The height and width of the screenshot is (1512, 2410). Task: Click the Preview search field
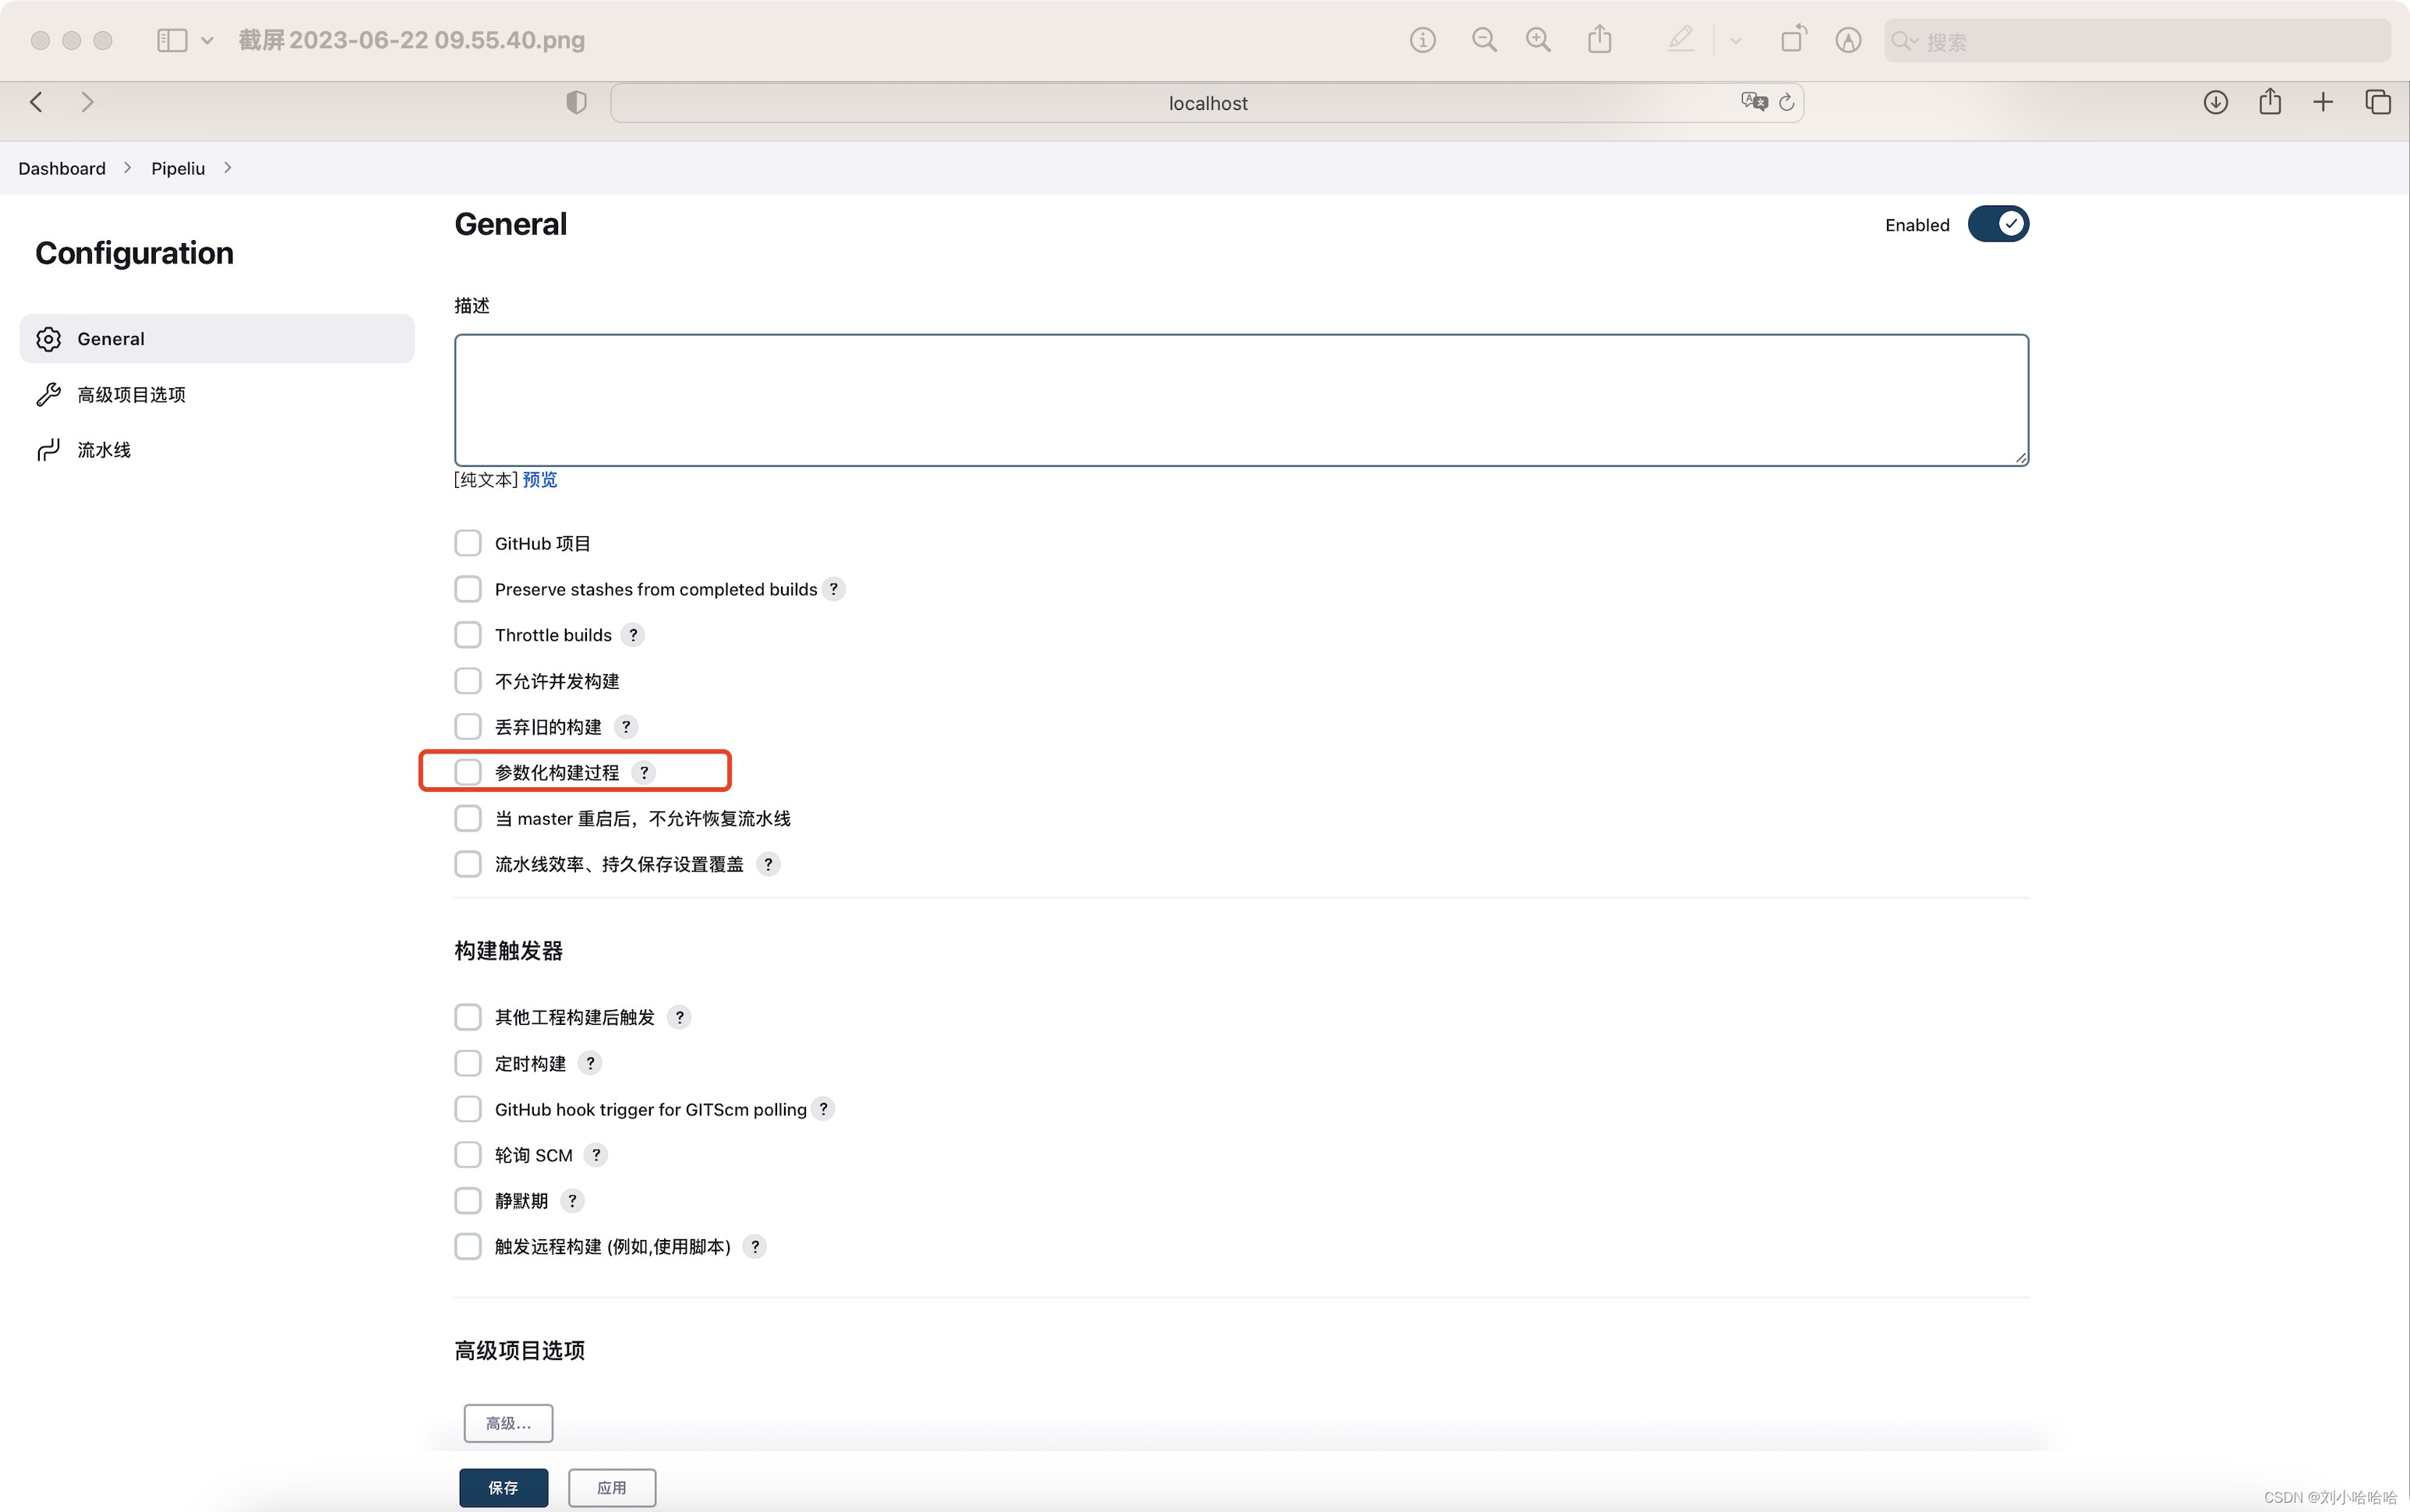(x=2137, y=41)
